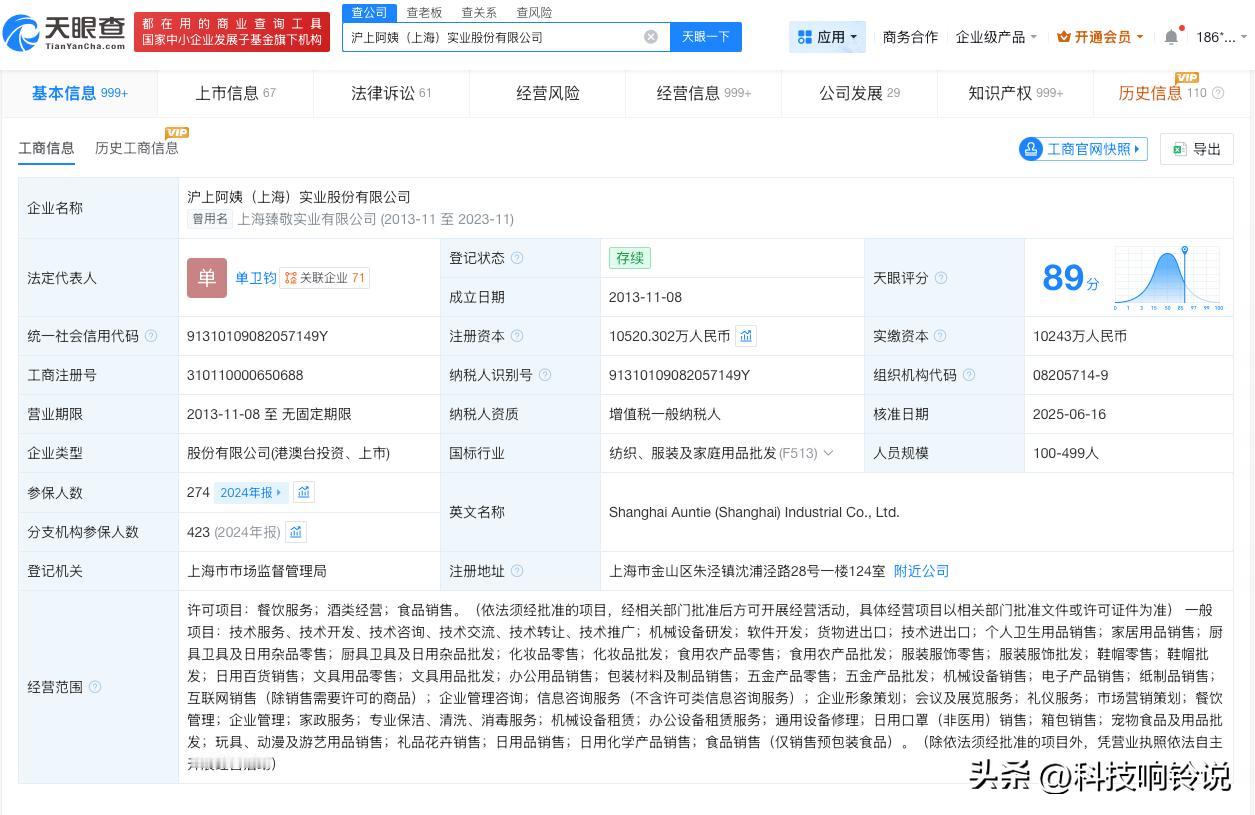Screen dimensions: 1255x815
Task: Switch to the 法律诉讼 tab
Action: click(391, 93)
